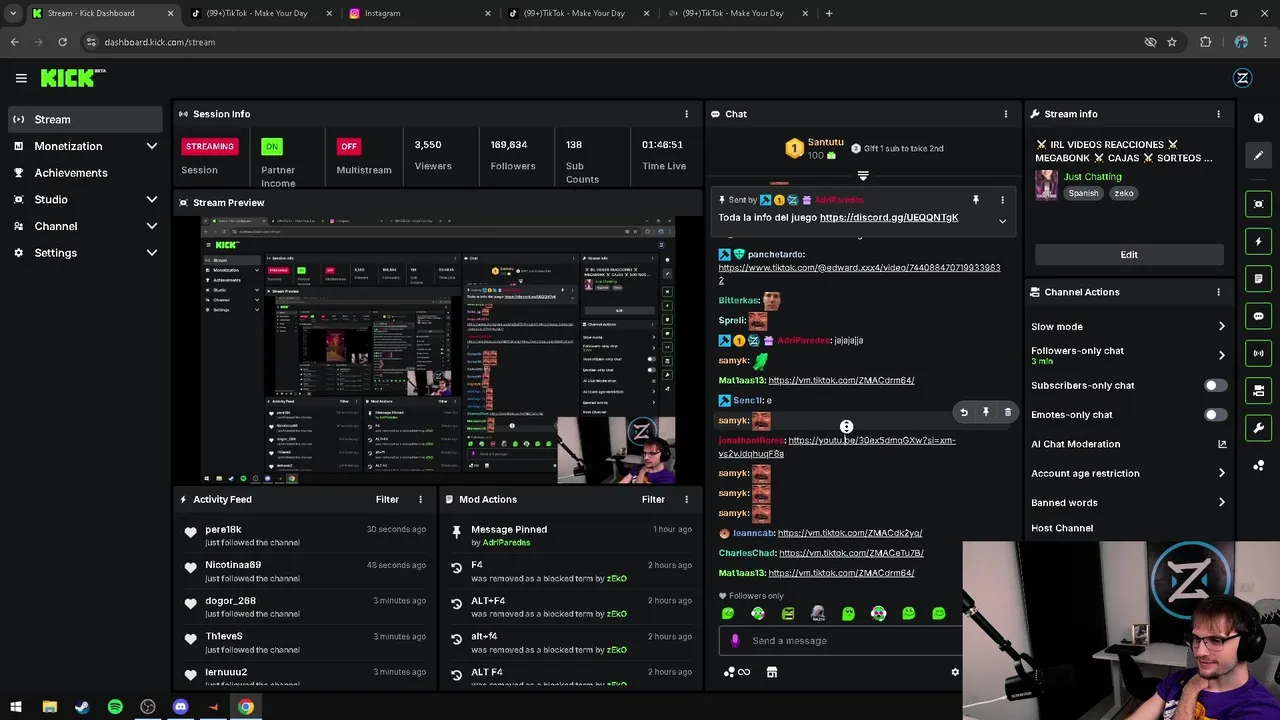Open Chrome extensions puzzle icon
The image size is (1280, 720).
click(1205, 42)
